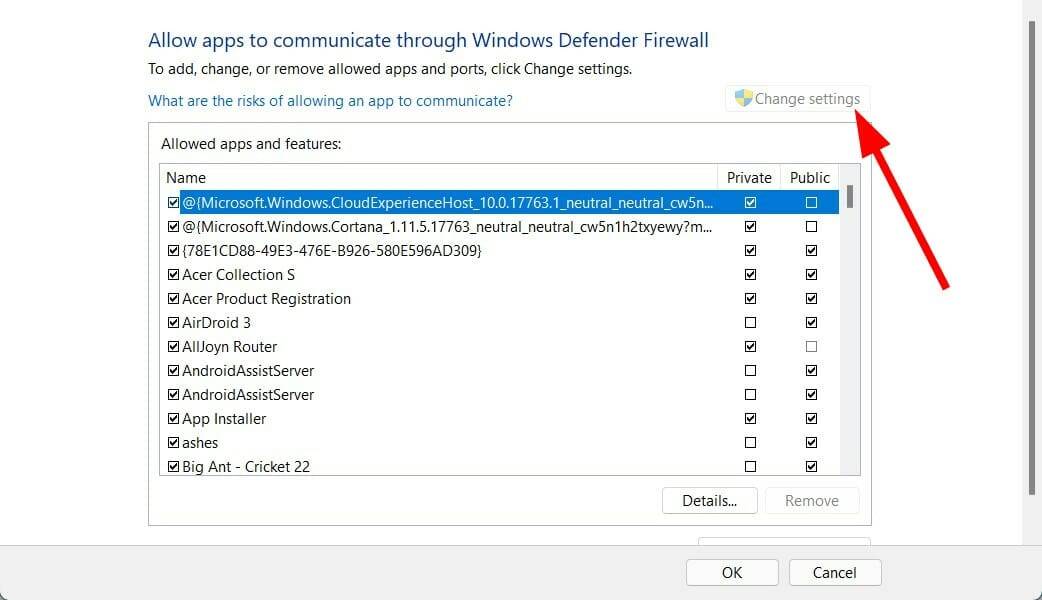The height and width of the screenshot is (600, 1042).
Task: Uncheck the Microsoft Windows Cortana entry
Action: [172, 226]
